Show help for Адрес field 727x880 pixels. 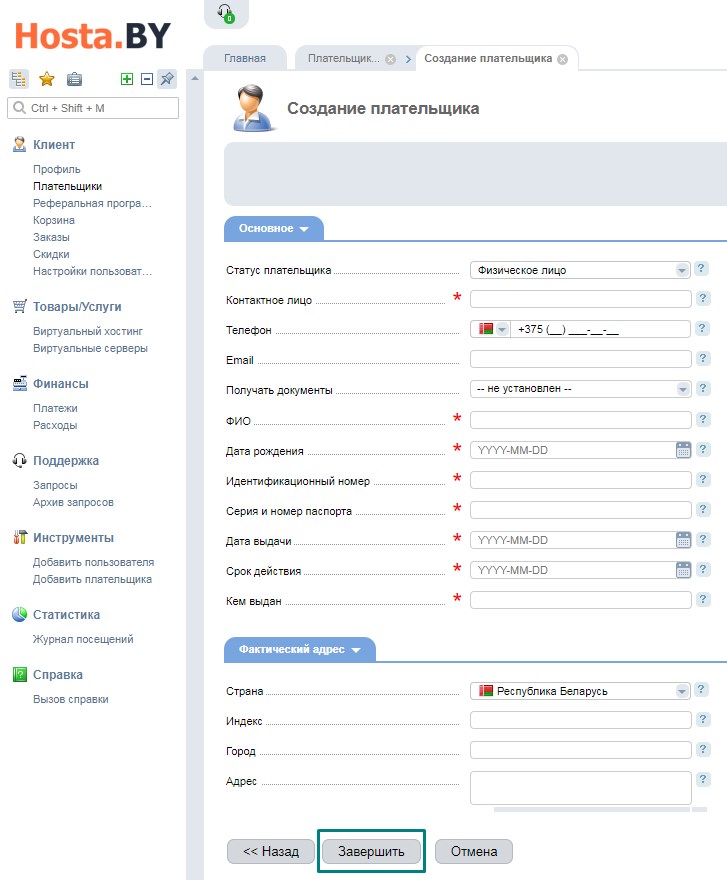click(703, 779)
